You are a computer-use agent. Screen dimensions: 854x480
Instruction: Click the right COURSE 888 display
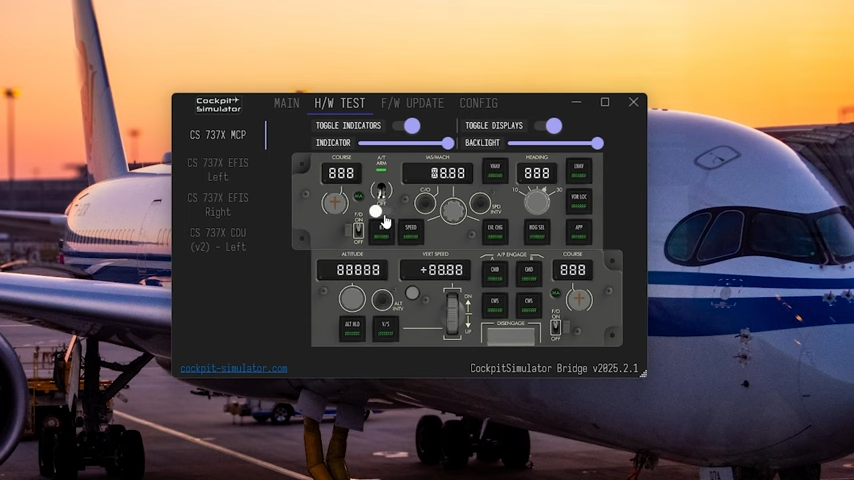[572, 270]
